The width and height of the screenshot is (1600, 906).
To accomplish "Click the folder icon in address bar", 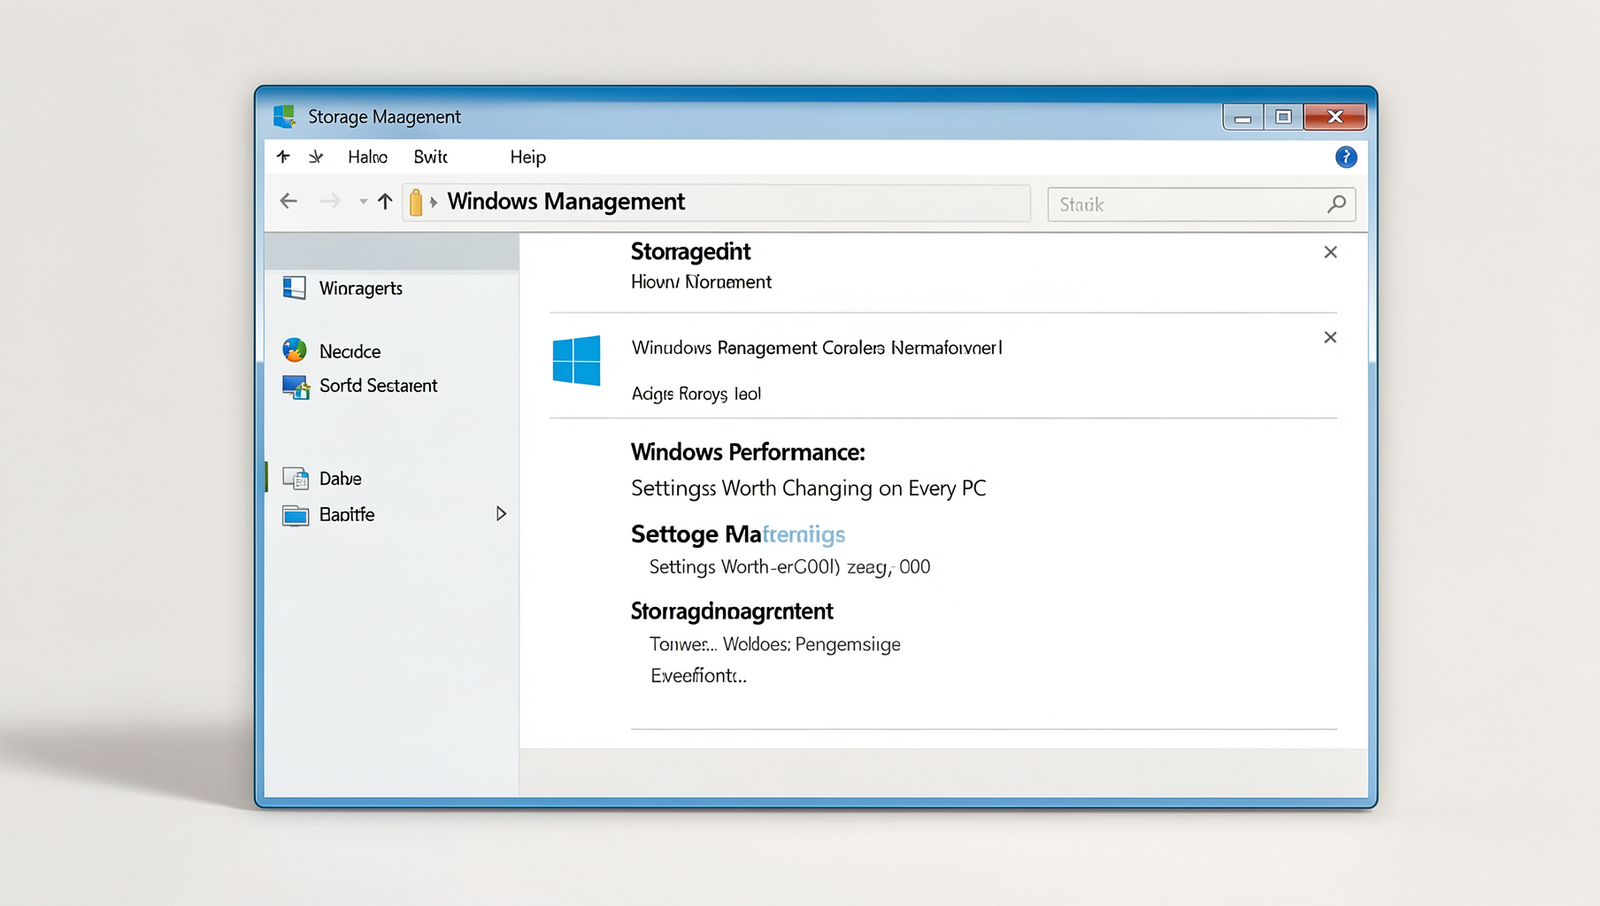I will pos(416,202).
